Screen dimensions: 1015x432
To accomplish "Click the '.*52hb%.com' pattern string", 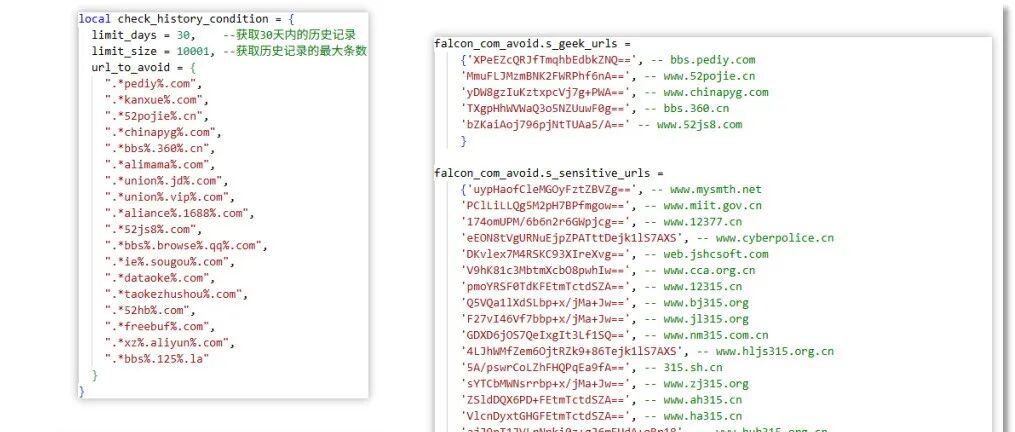I will (x=150, y=310).
